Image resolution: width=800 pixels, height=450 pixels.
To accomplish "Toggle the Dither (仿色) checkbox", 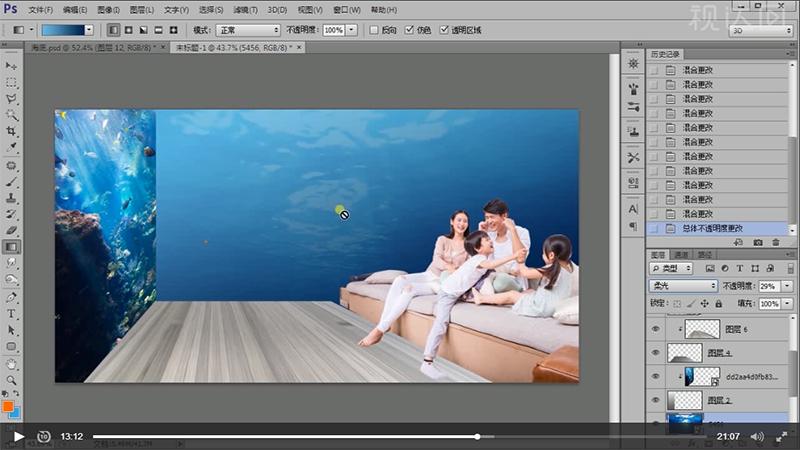I will pos(409,30).
